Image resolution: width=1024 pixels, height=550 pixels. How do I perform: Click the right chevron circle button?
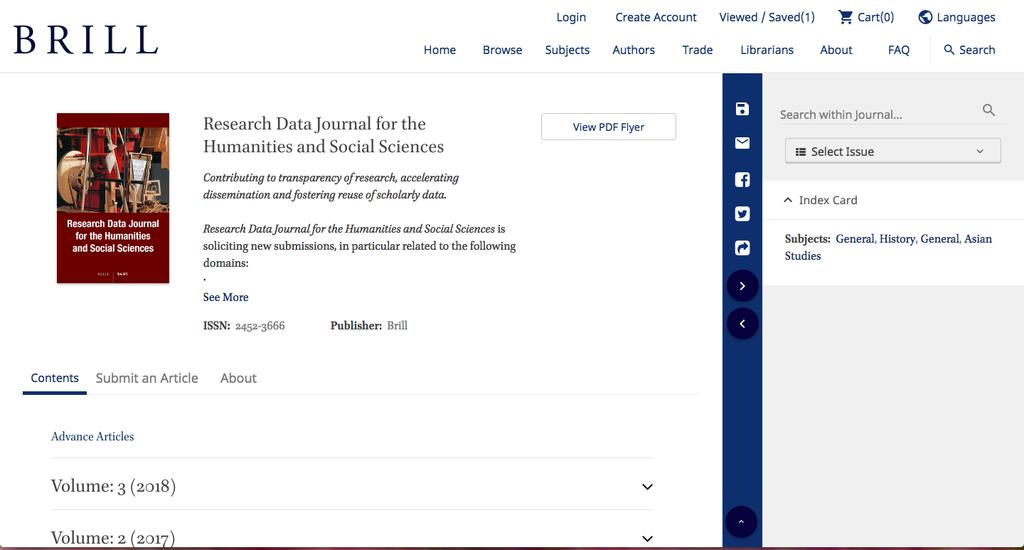click(742, 286)
